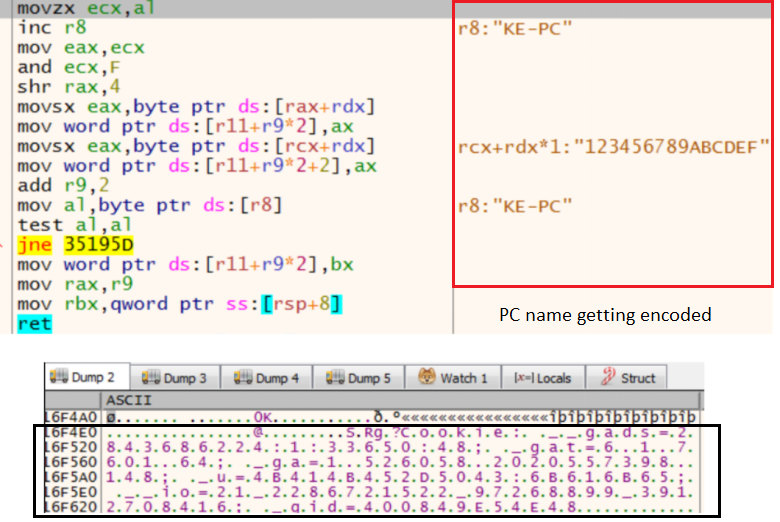
Task: Select 'movsx eax,byte ptr ds:[rax+rdx]' line
Action: pyautogui.click(x=196, y=106)
